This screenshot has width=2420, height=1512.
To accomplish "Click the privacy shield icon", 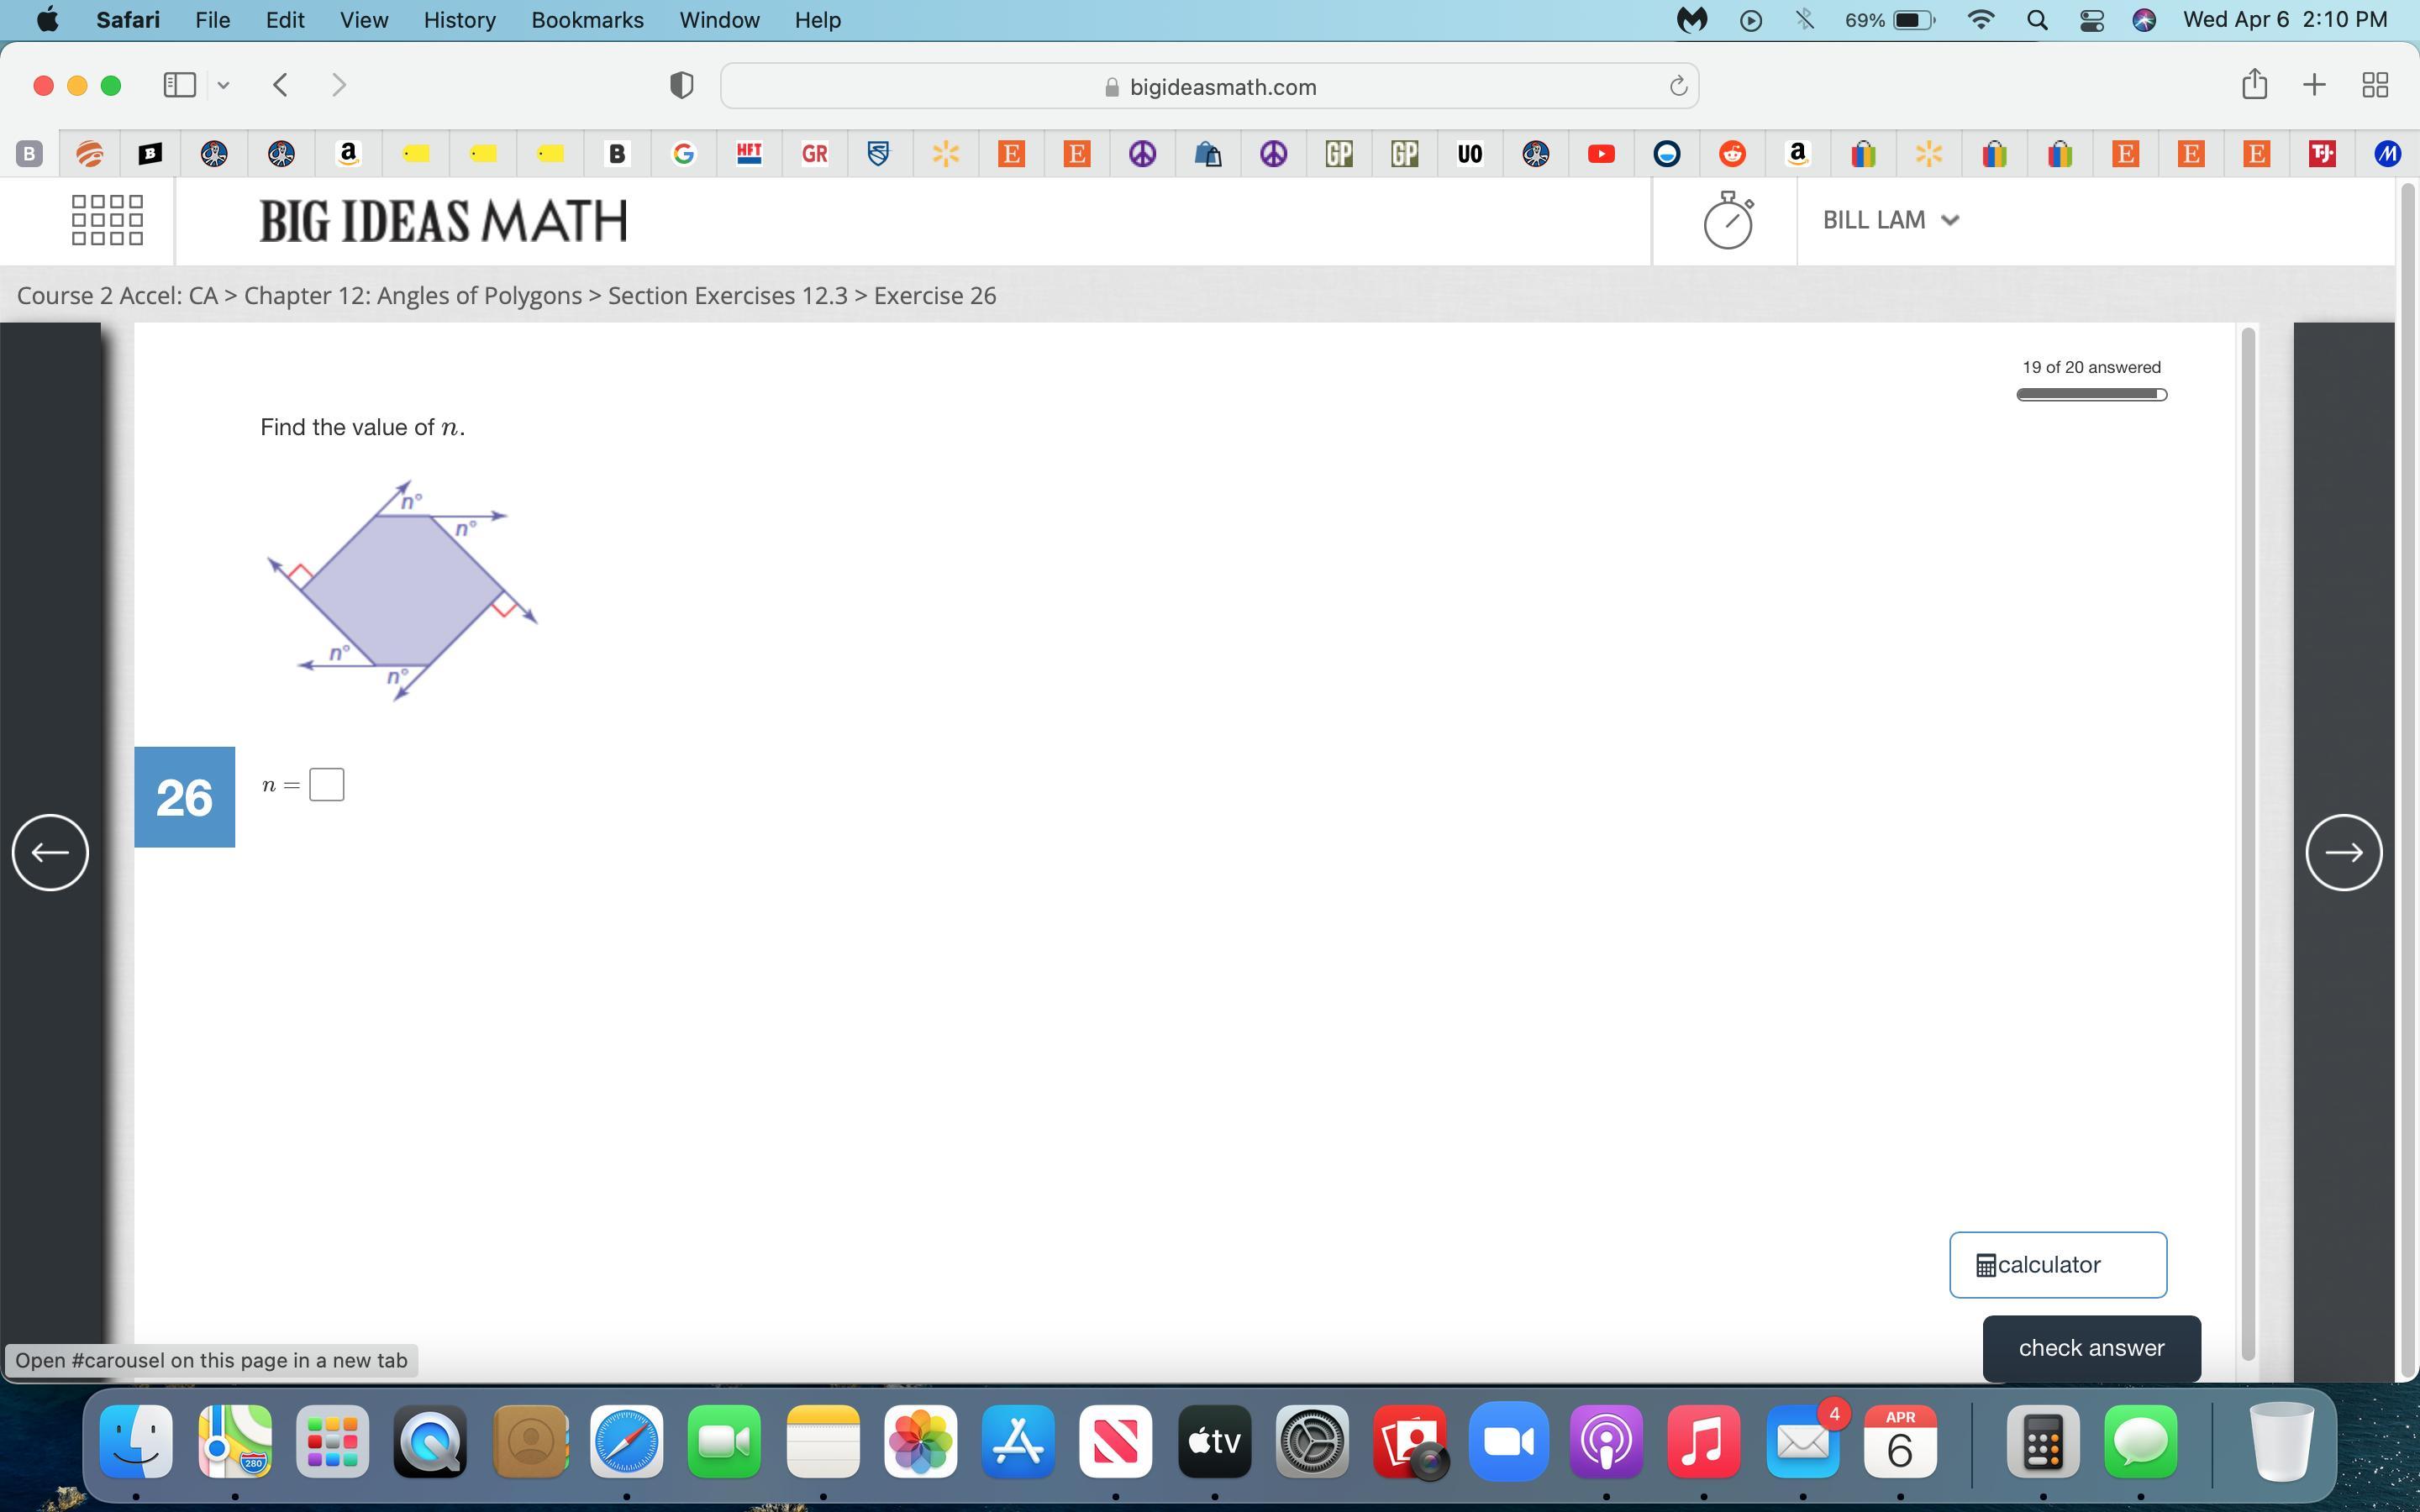I will pos(681,86).
